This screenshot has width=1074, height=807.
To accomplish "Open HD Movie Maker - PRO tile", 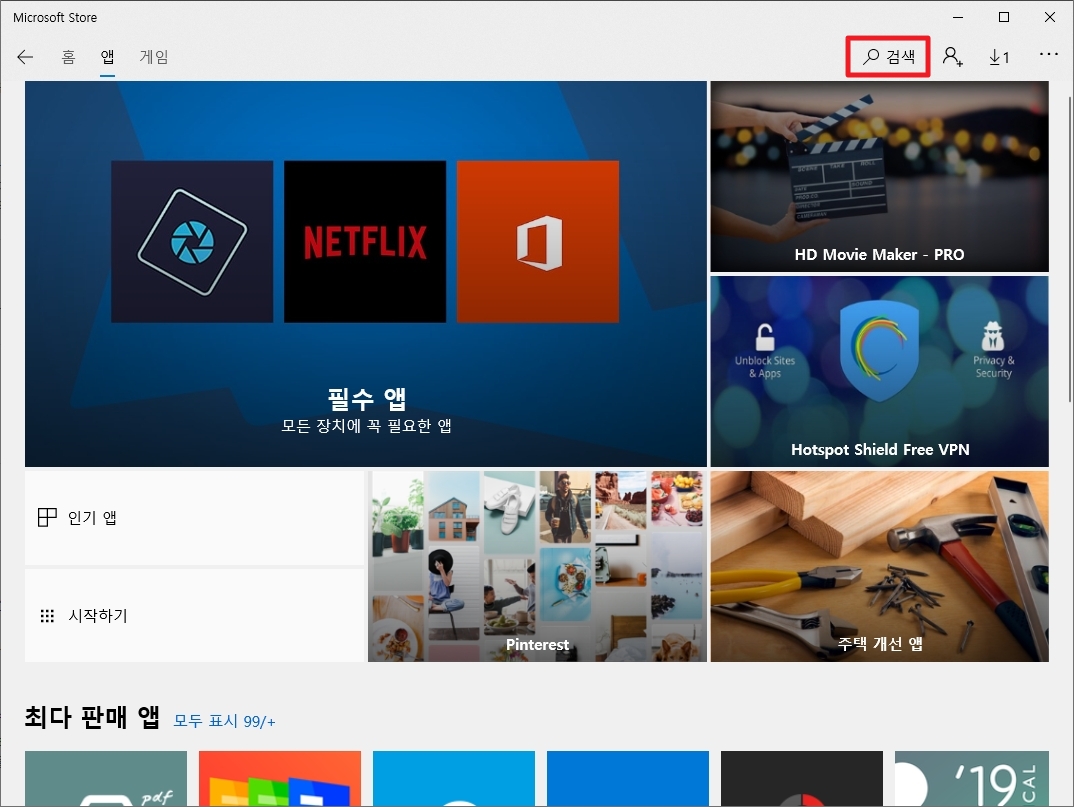I will (x=879, y=177).
